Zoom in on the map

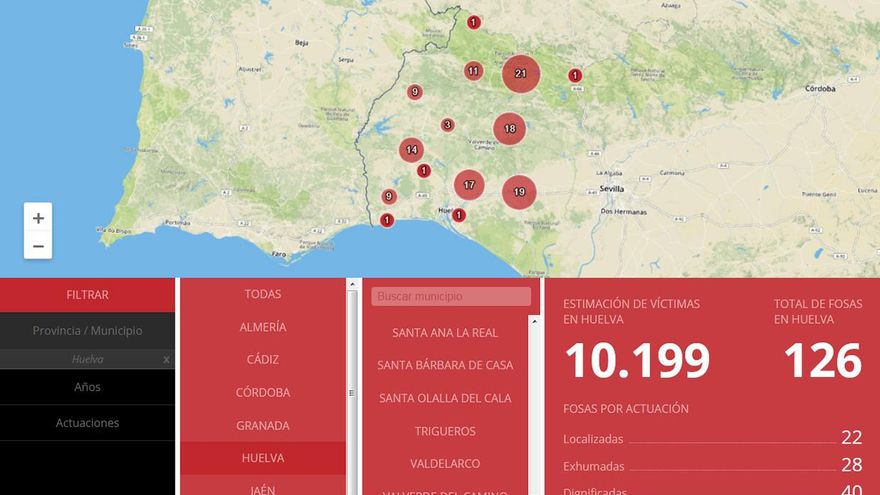[x=38, y=218]
